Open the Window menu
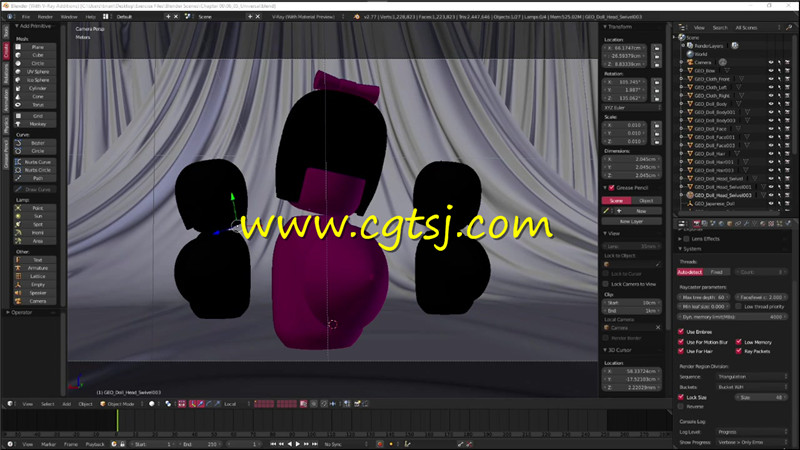The width and height of the screenshot is (800, 450). click(69, 17)
